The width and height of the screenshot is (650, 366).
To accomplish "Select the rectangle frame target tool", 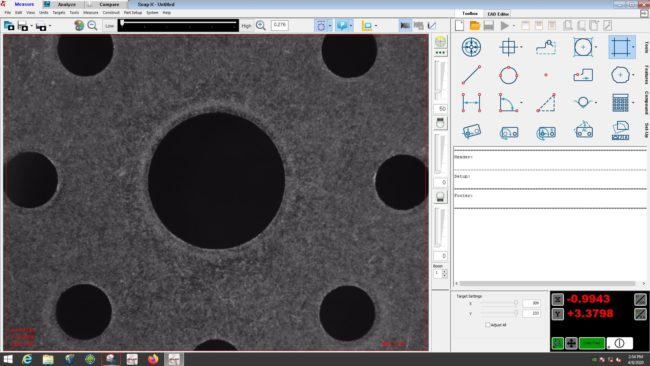I will pyautogui.click(x=620, y=47).
